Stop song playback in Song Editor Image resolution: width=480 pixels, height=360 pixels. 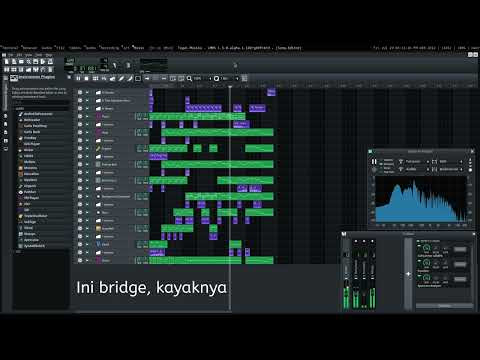pyautogui.click(x=87, y=79)
